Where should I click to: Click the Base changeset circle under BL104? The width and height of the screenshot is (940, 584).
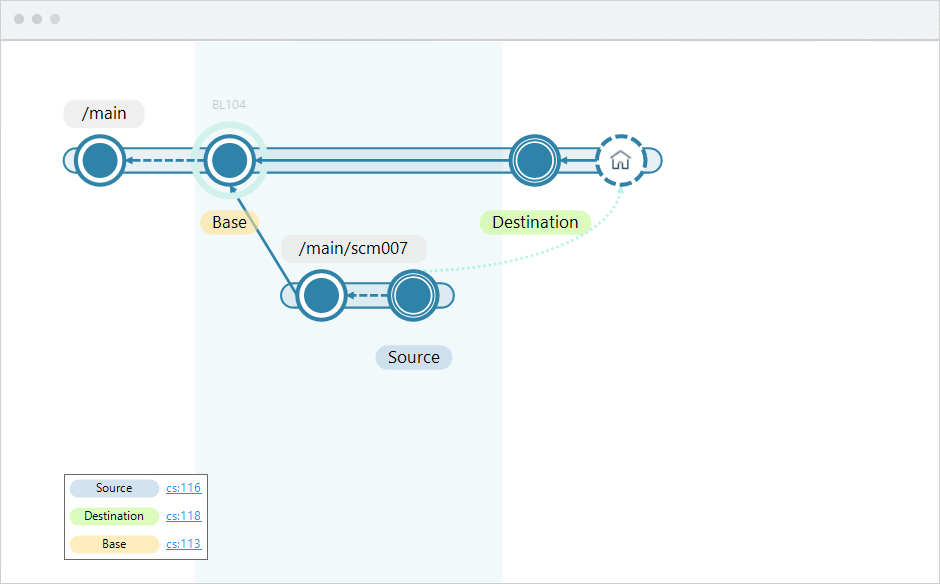coord(229,158)
